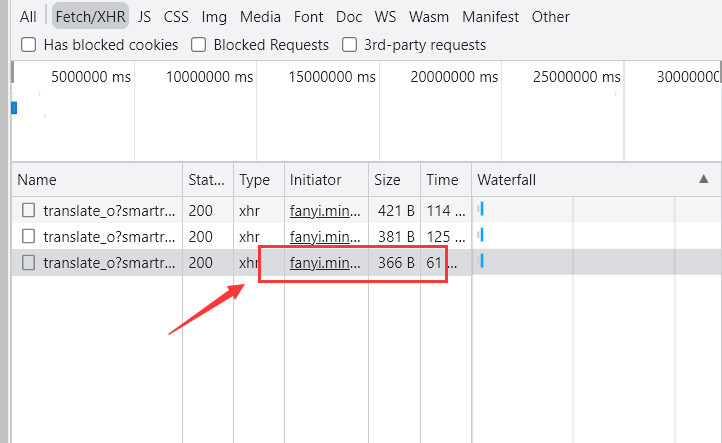722x443 pixels.
Task: Click the Manifest filter
Action: (x=490, y=17)
